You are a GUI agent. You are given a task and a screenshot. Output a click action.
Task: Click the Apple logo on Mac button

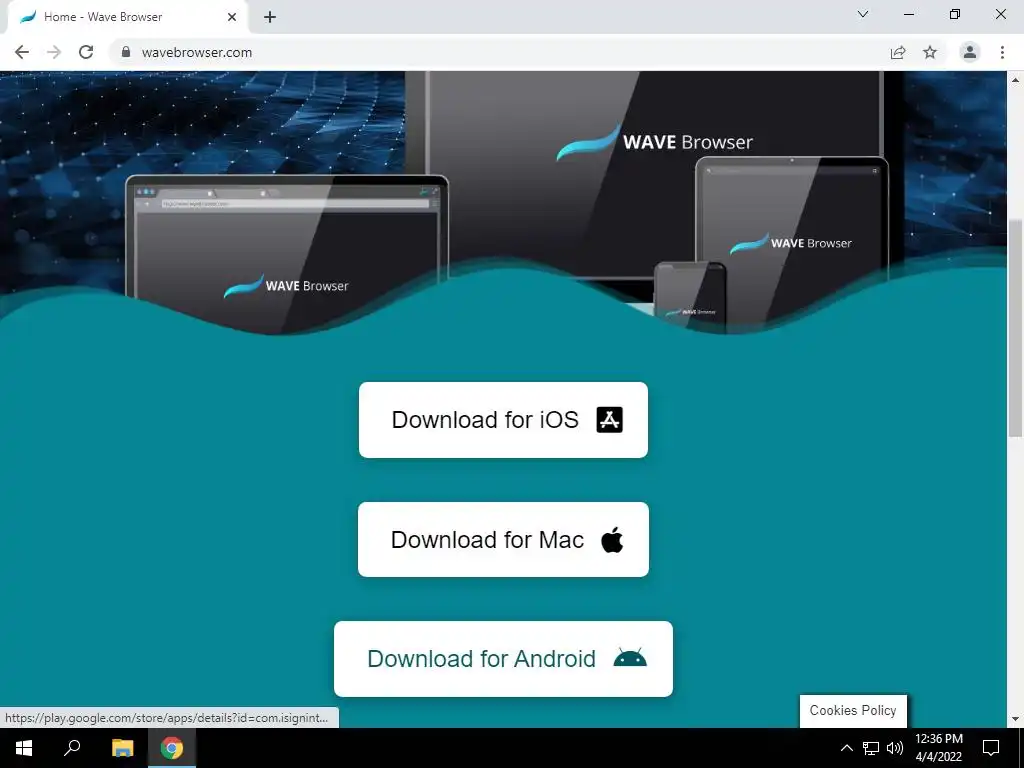pos(612,540)
